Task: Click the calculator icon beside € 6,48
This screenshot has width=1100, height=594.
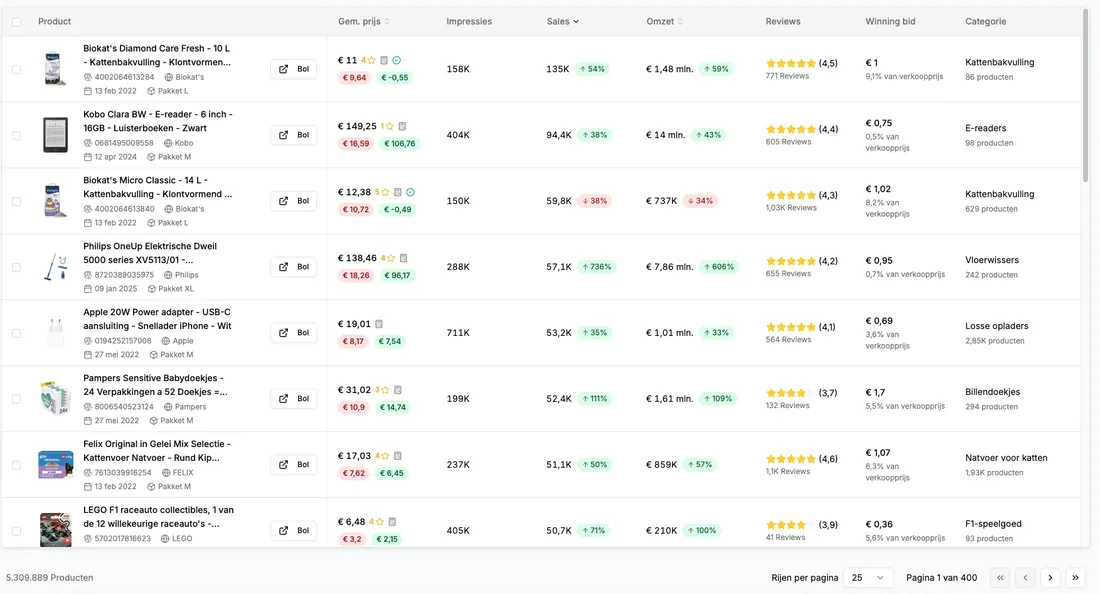Action: (x=392, y=522)
